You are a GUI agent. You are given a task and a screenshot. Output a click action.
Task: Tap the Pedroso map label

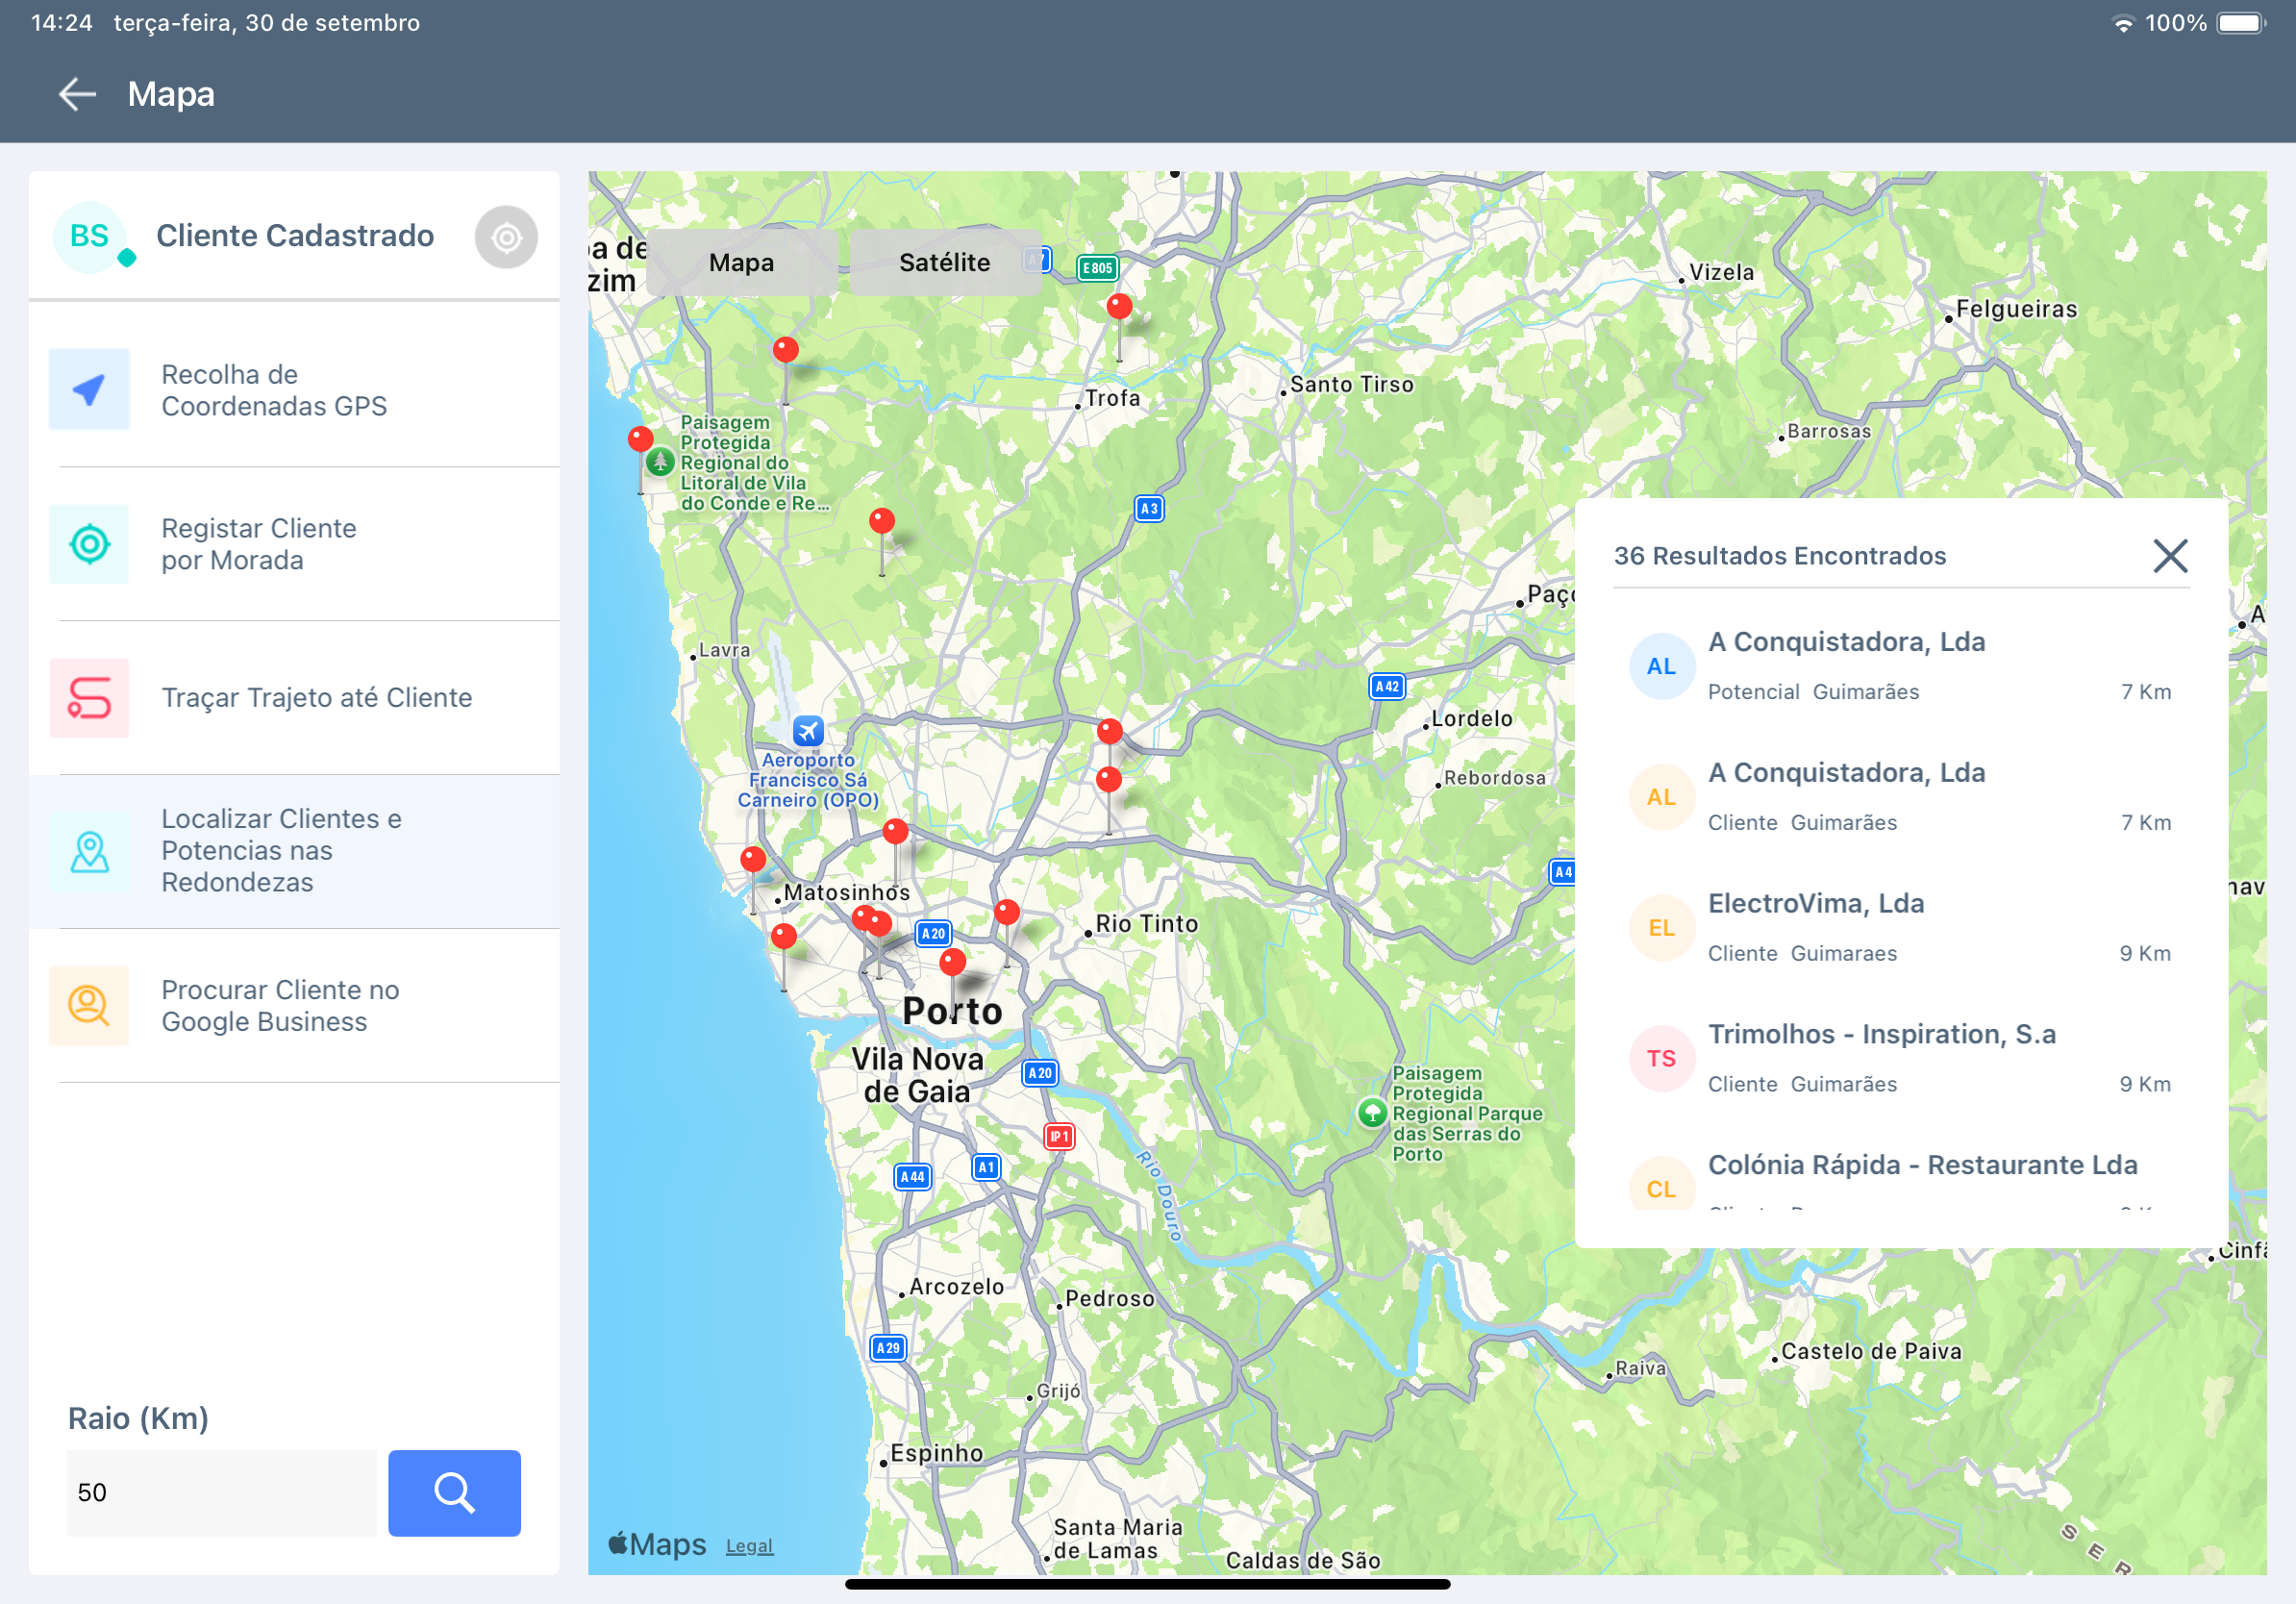(x=1109, y=1298)
